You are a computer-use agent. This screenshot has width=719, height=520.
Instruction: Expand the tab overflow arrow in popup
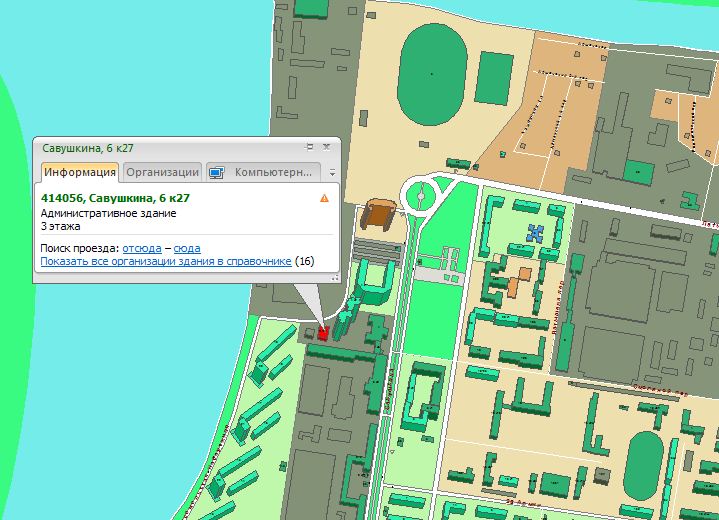coord(332,172)
